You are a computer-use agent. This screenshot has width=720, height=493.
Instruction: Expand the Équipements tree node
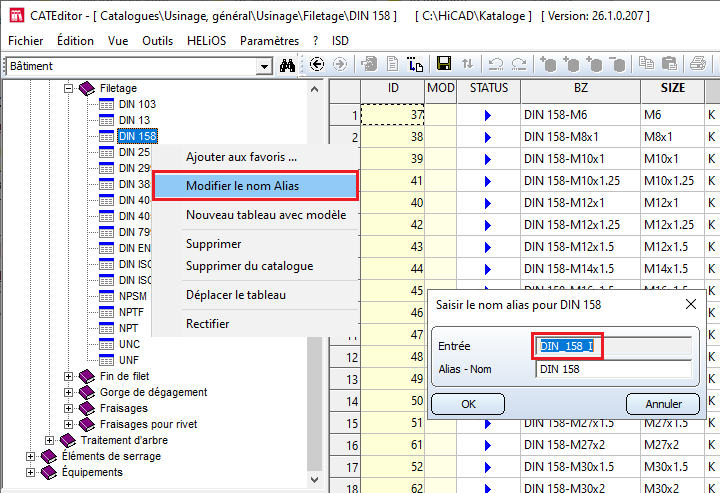[x=32, y=472]
